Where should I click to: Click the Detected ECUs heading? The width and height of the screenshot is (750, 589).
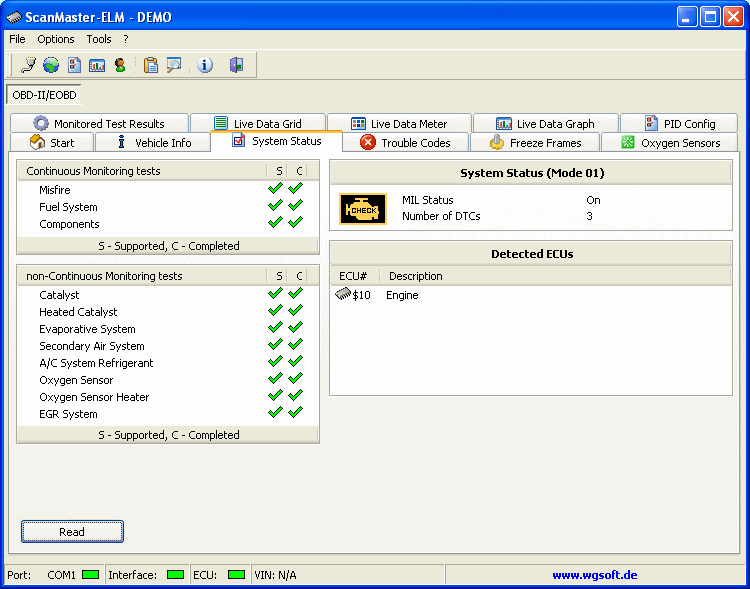(x=532, y=254)
